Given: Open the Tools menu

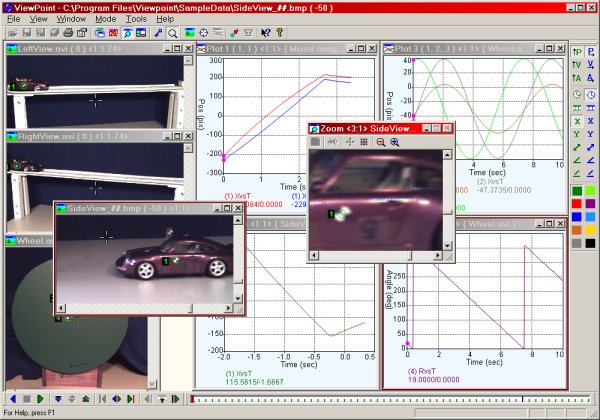Looking at the screenshot, I should (135, 19).
